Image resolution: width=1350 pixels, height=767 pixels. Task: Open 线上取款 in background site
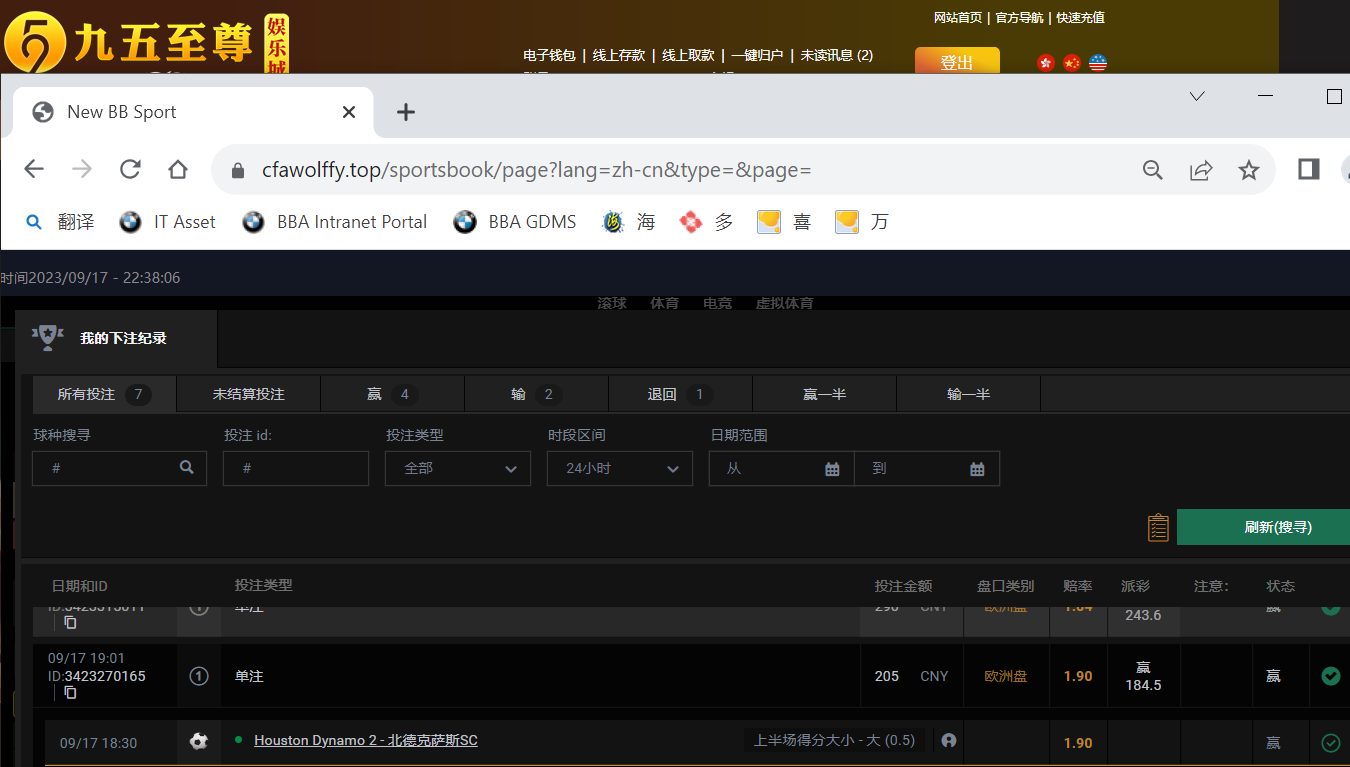688,55
